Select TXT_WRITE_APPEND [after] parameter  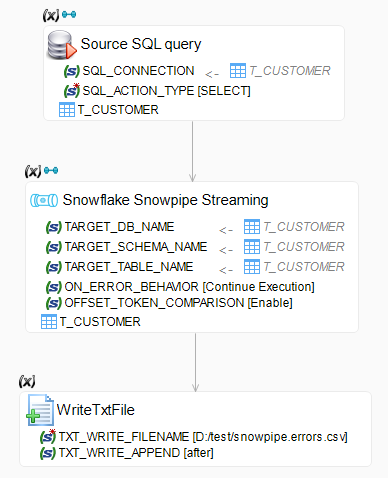(x=136, y=453)
